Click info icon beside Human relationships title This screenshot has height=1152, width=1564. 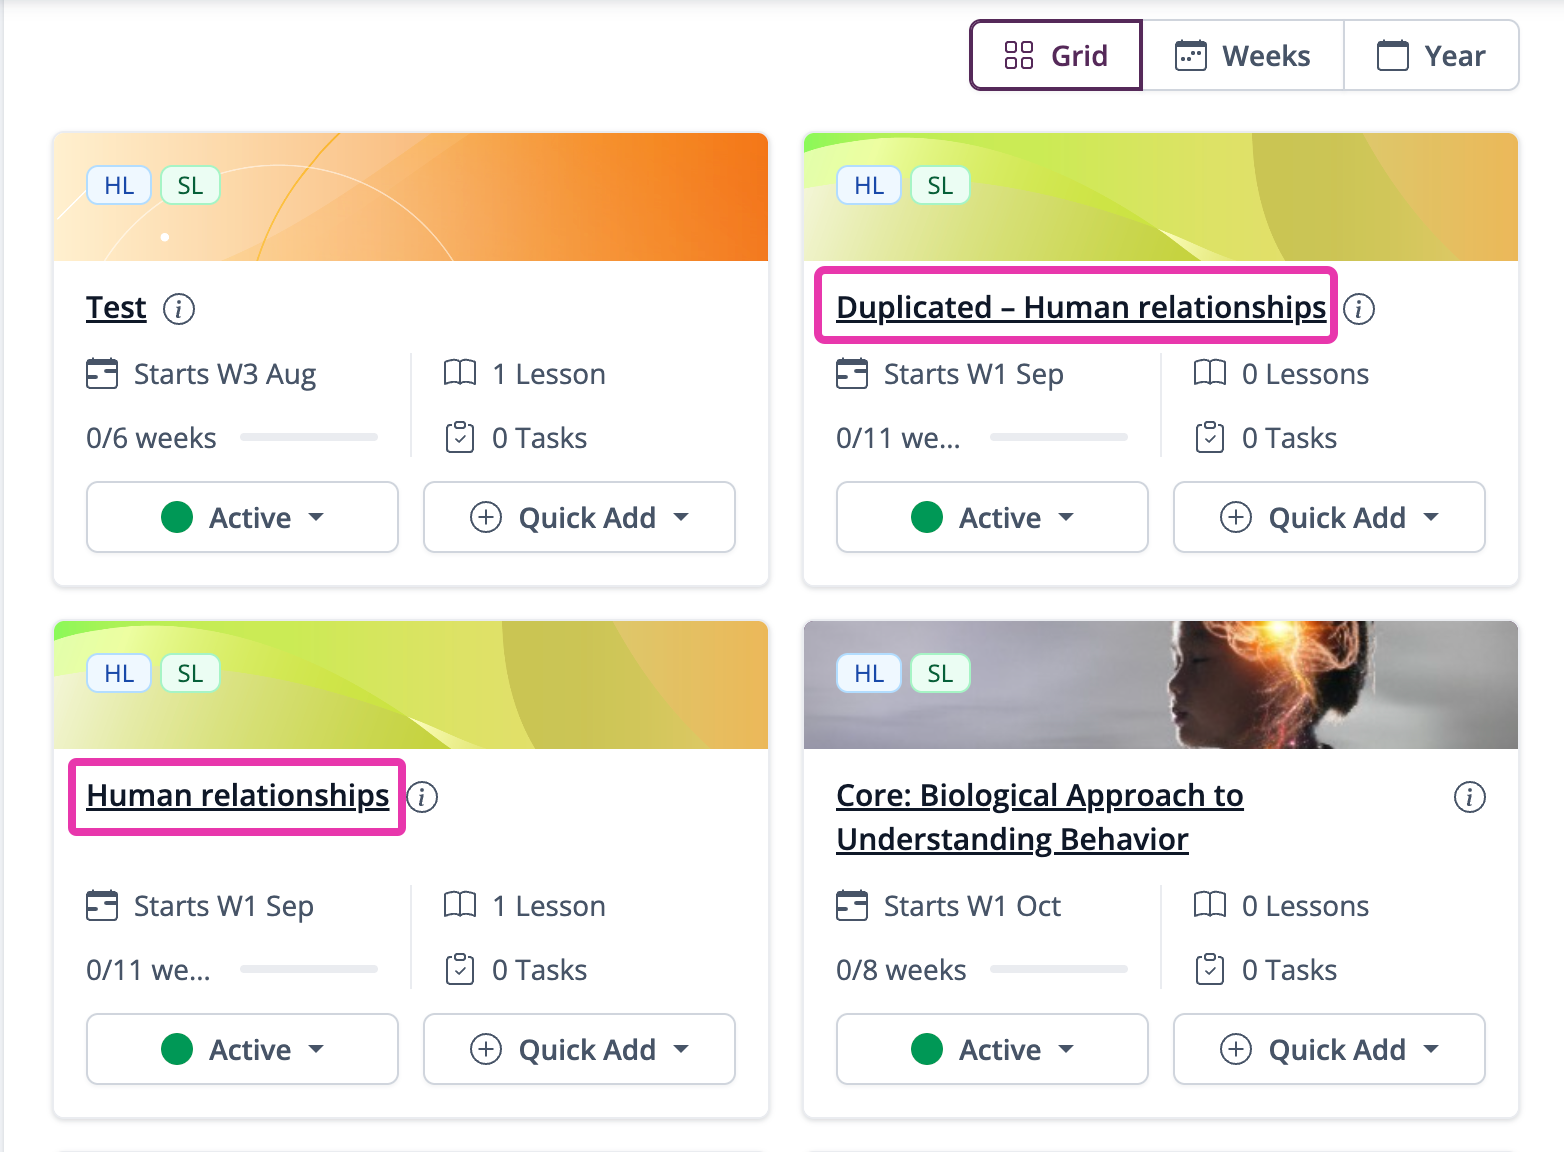coord(422,797)
